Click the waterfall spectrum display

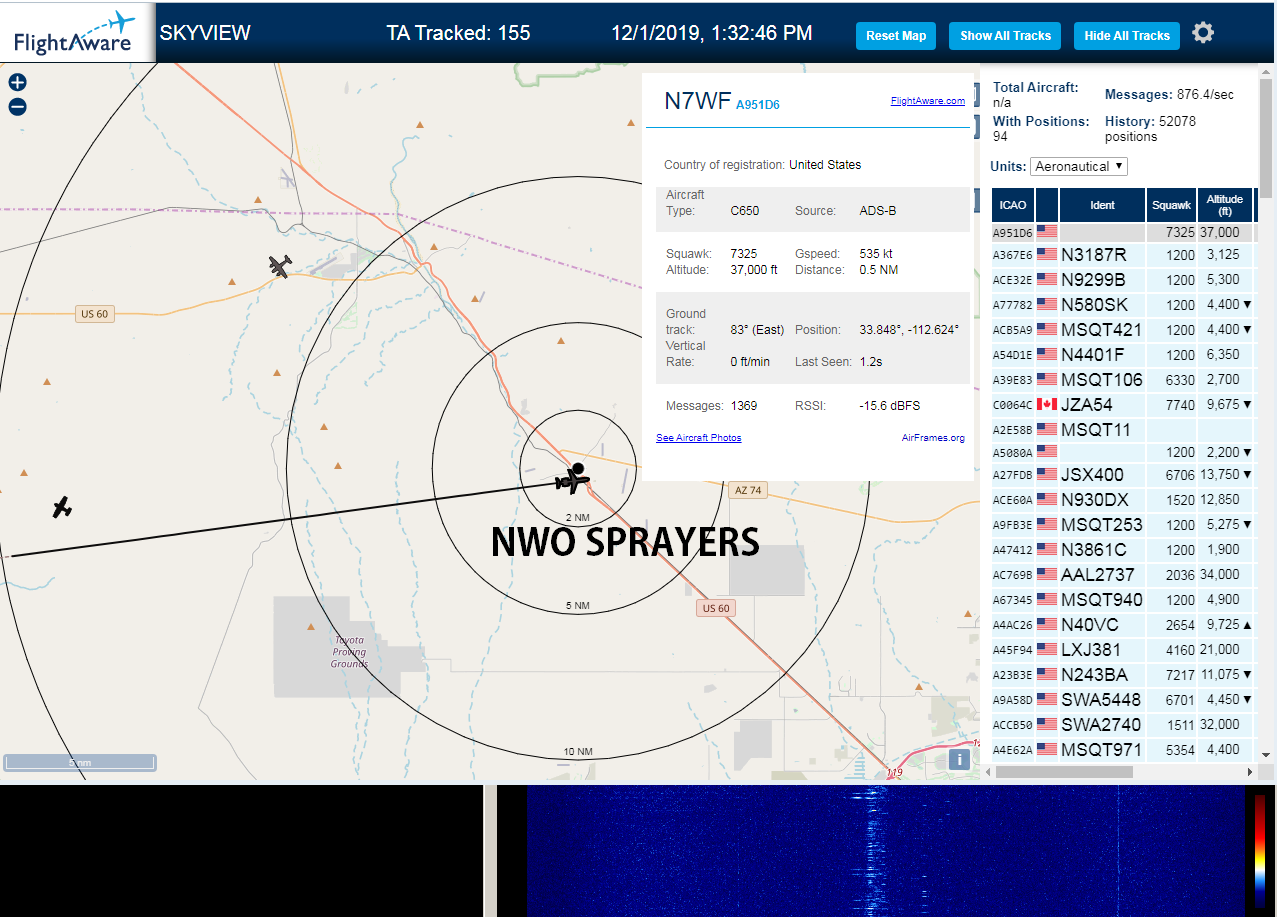[x=885, y=851]
